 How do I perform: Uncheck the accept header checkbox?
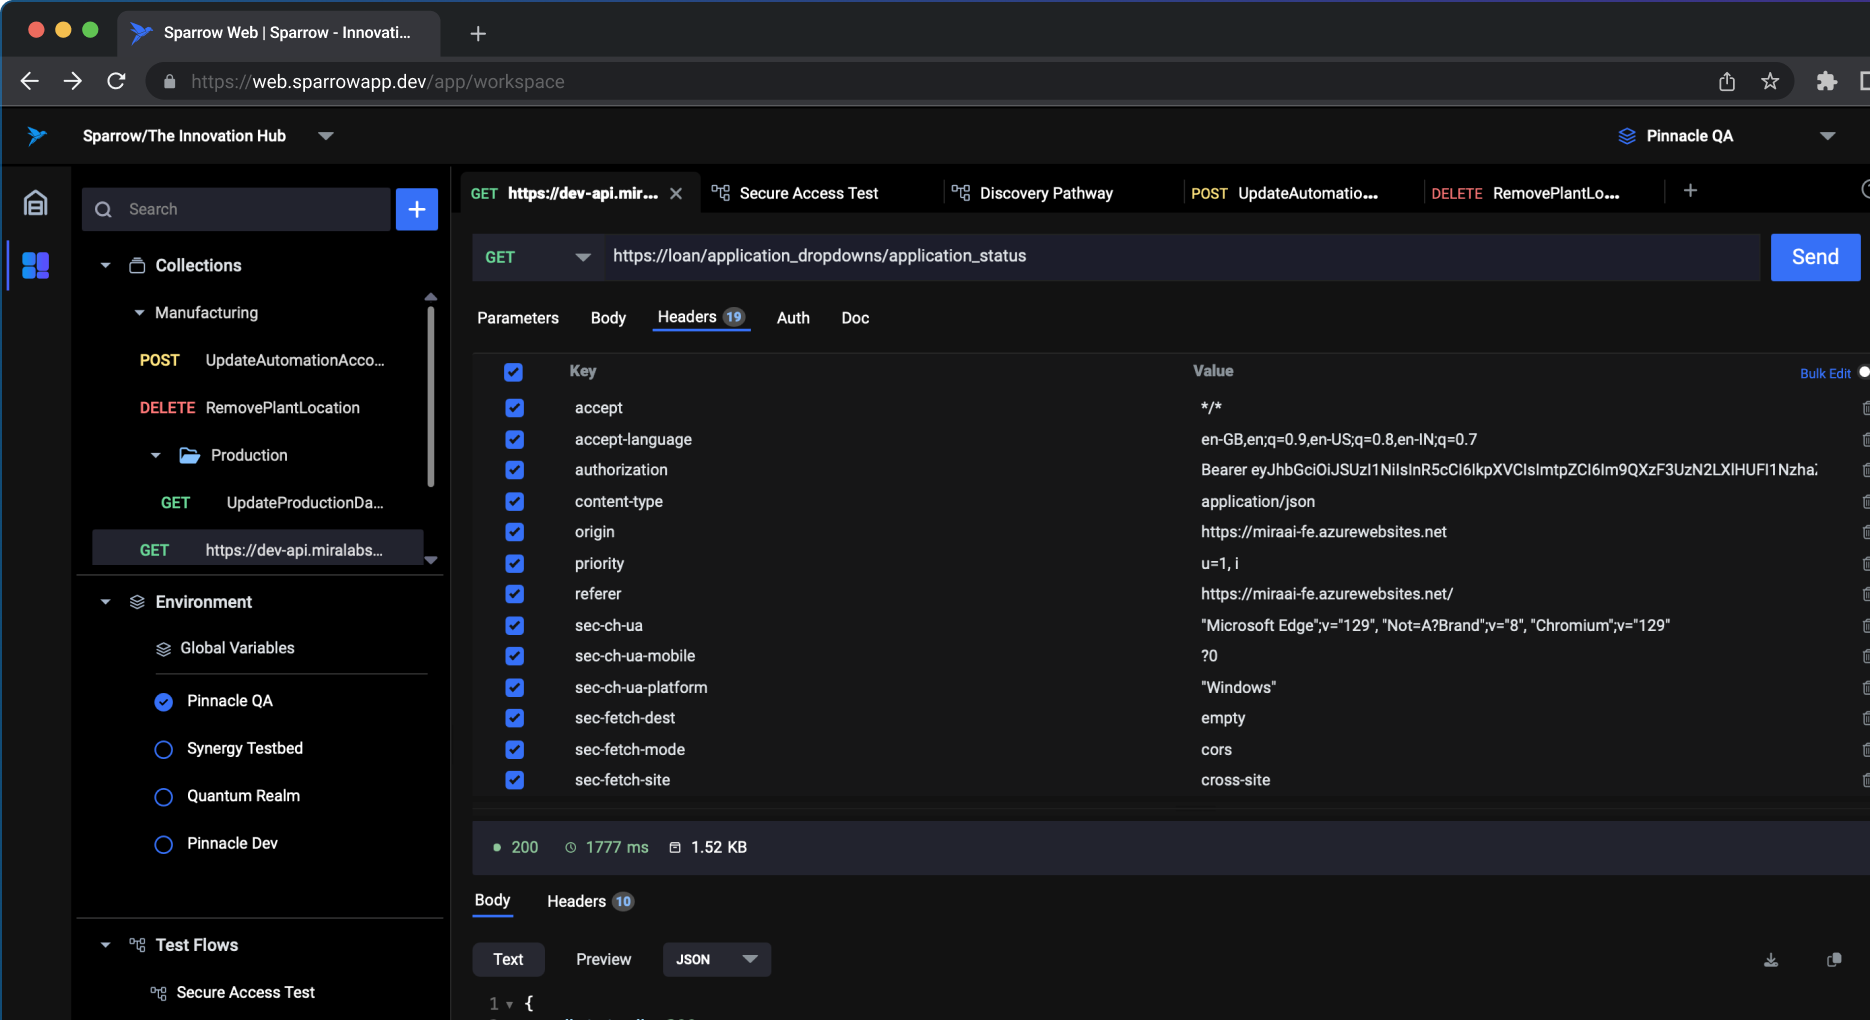click(514, 408)
